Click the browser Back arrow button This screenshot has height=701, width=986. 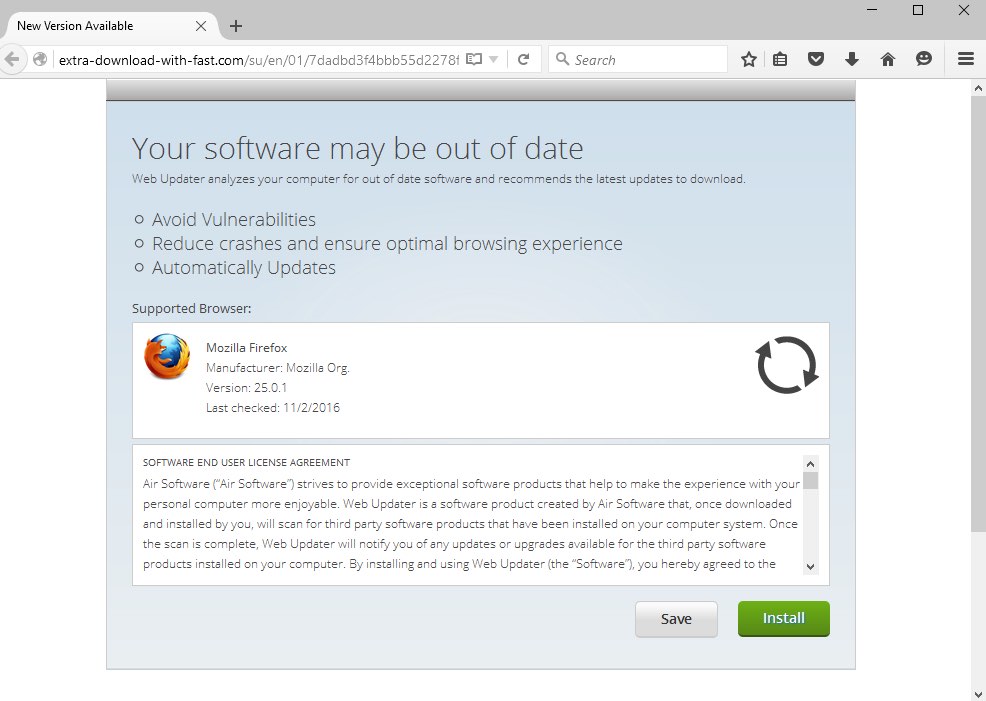point(12,59)
